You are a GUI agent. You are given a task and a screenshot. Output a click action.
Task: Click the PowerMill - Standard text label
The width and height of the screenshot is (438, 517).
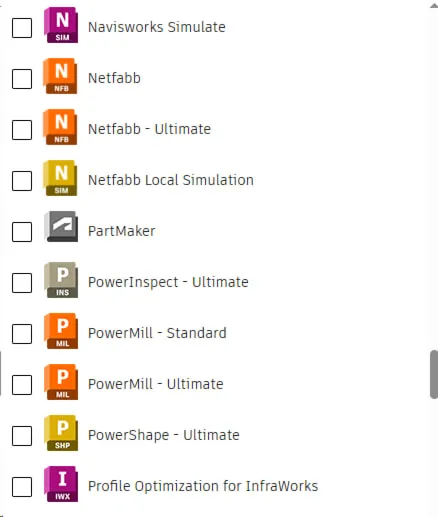[157, 333]
